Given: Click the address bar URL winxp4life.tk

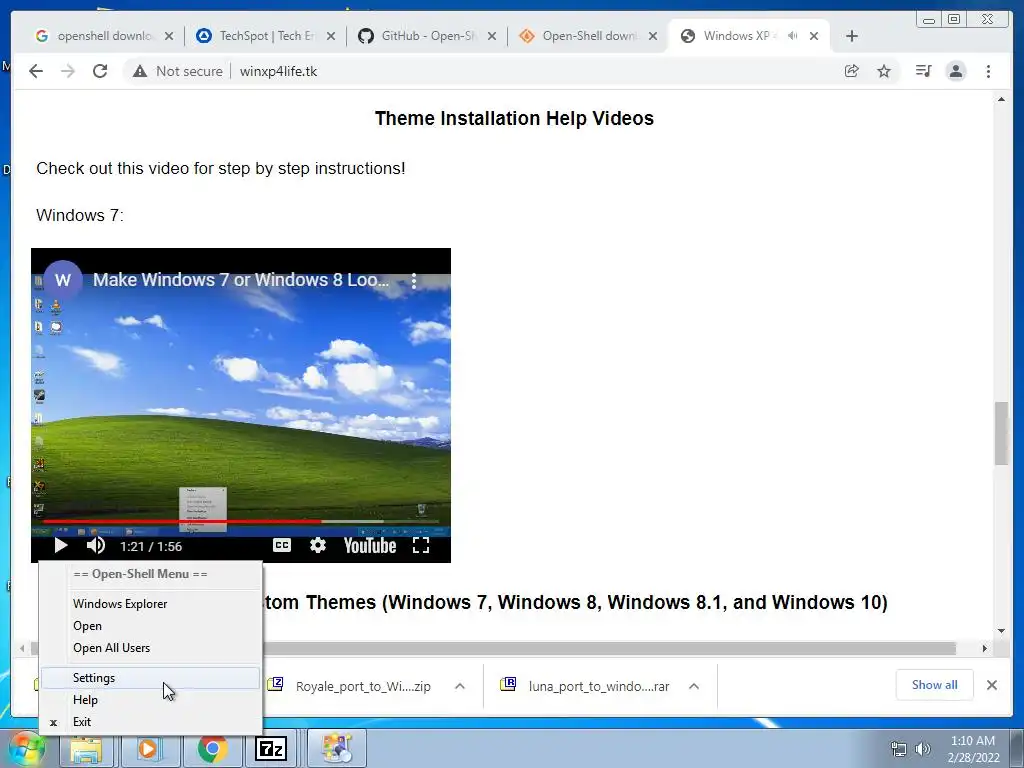Looking at the screenshot, I should tap(278, 71).
